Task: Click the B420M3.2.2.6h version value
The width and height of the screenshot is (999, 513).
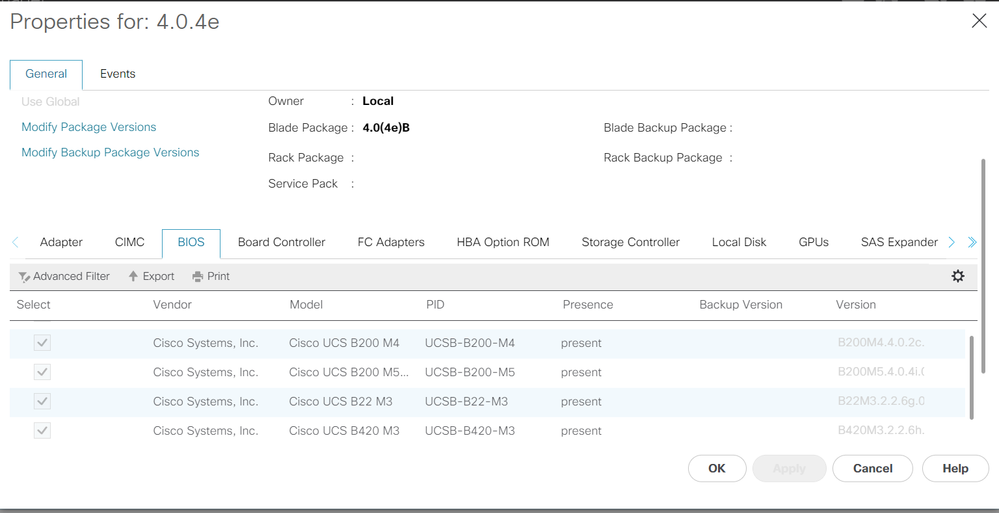Action: (x=880, y=431)
